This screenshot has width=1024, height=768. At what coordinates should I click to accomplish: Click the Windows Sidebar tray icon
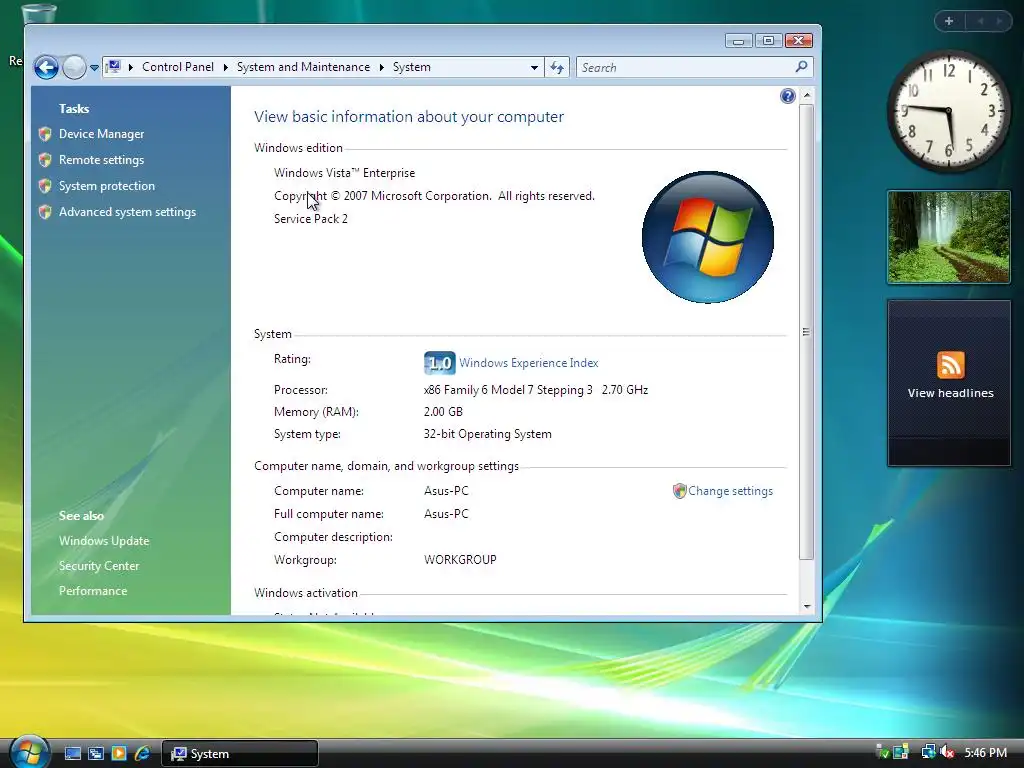901,752
